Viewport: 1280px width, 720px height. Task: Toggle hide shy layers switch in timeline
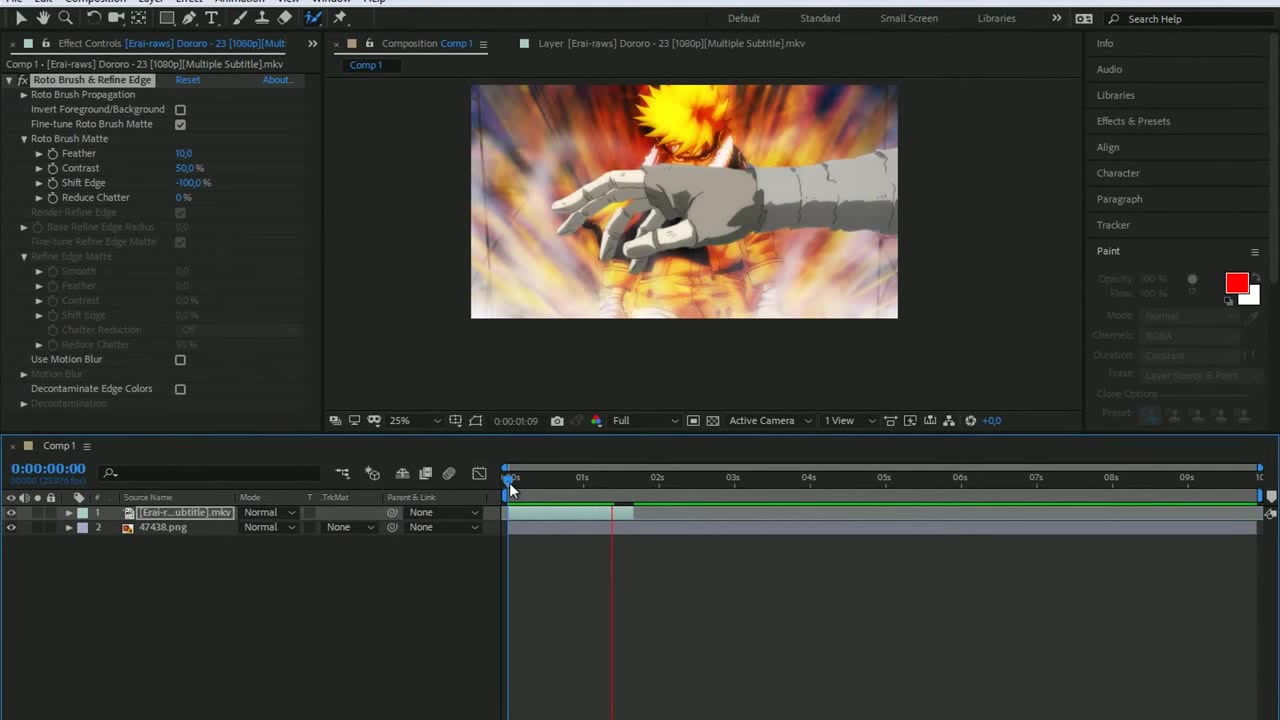[402, 473]
